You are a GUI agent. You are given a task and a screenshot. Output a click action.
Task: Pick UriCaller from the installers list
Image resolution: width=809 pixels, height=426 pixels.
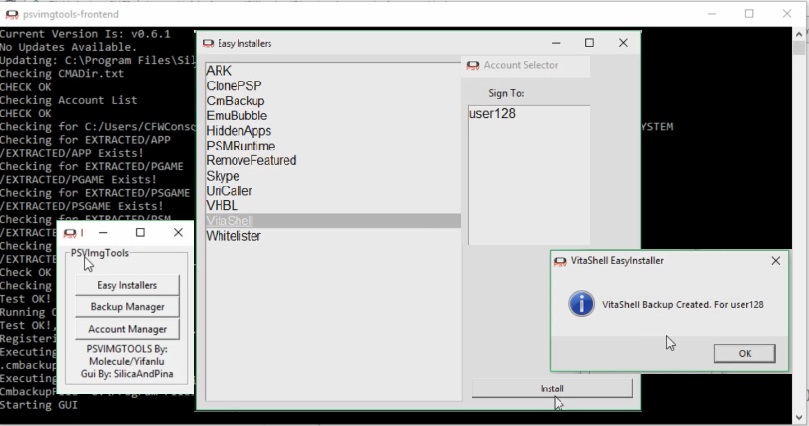pyautogui.click(x=333, y=191)
